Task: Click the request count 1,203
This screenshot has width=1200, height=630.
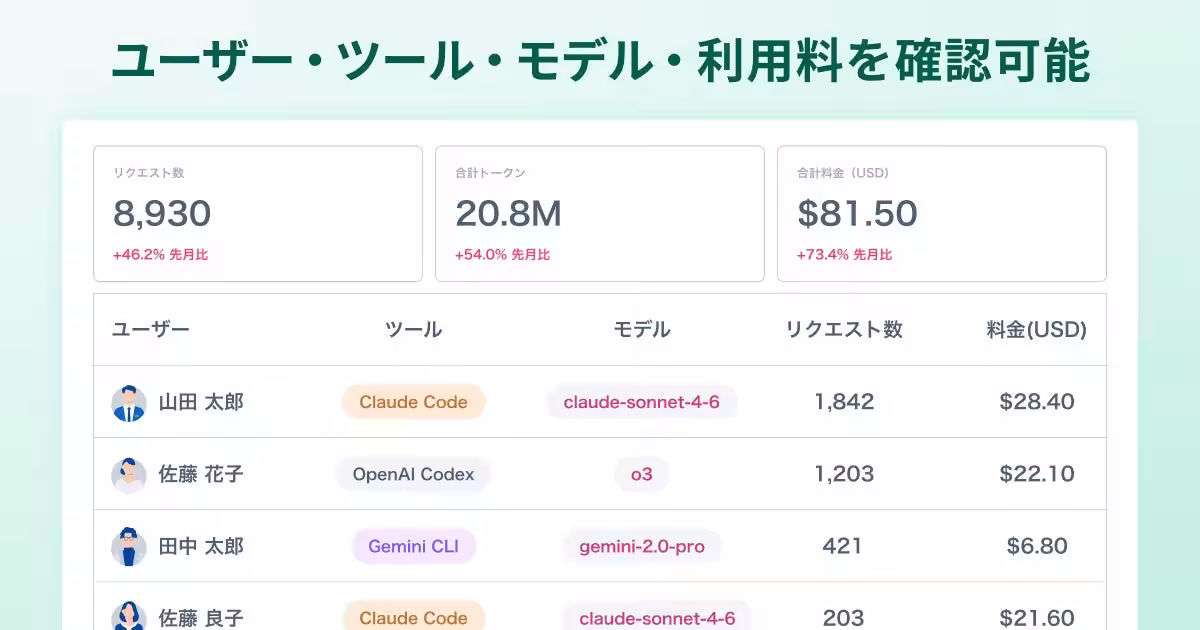Action: pos(844,474)
